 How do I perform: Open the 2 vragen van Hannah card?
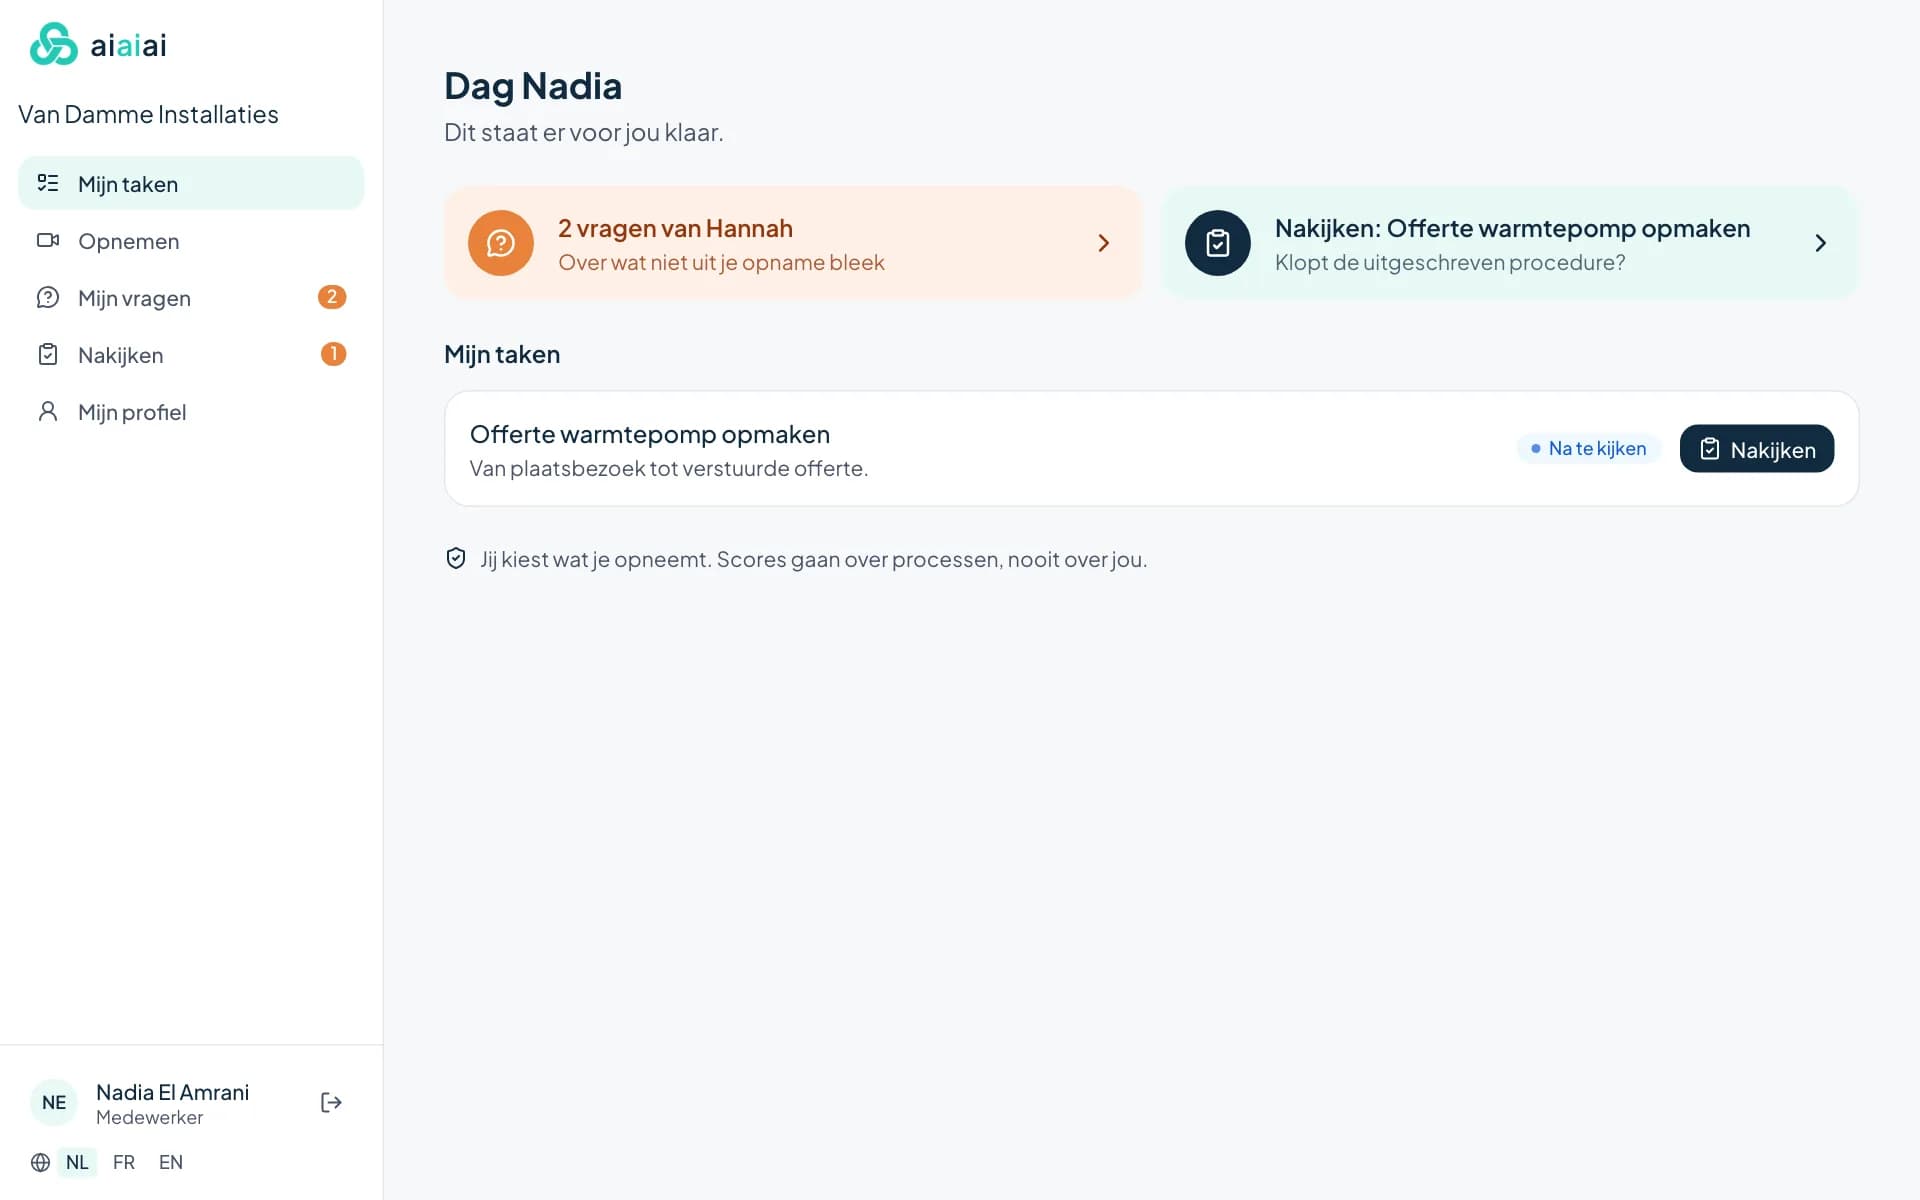point(792,243)
